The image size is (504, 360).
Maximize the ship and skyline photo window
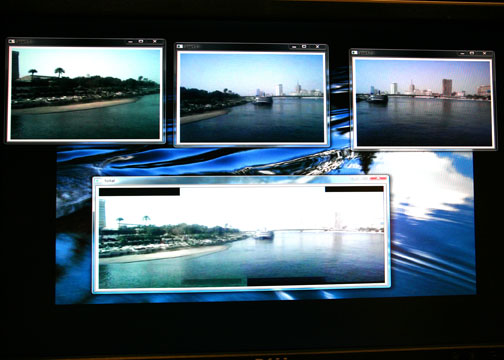(x=304, y=47)
